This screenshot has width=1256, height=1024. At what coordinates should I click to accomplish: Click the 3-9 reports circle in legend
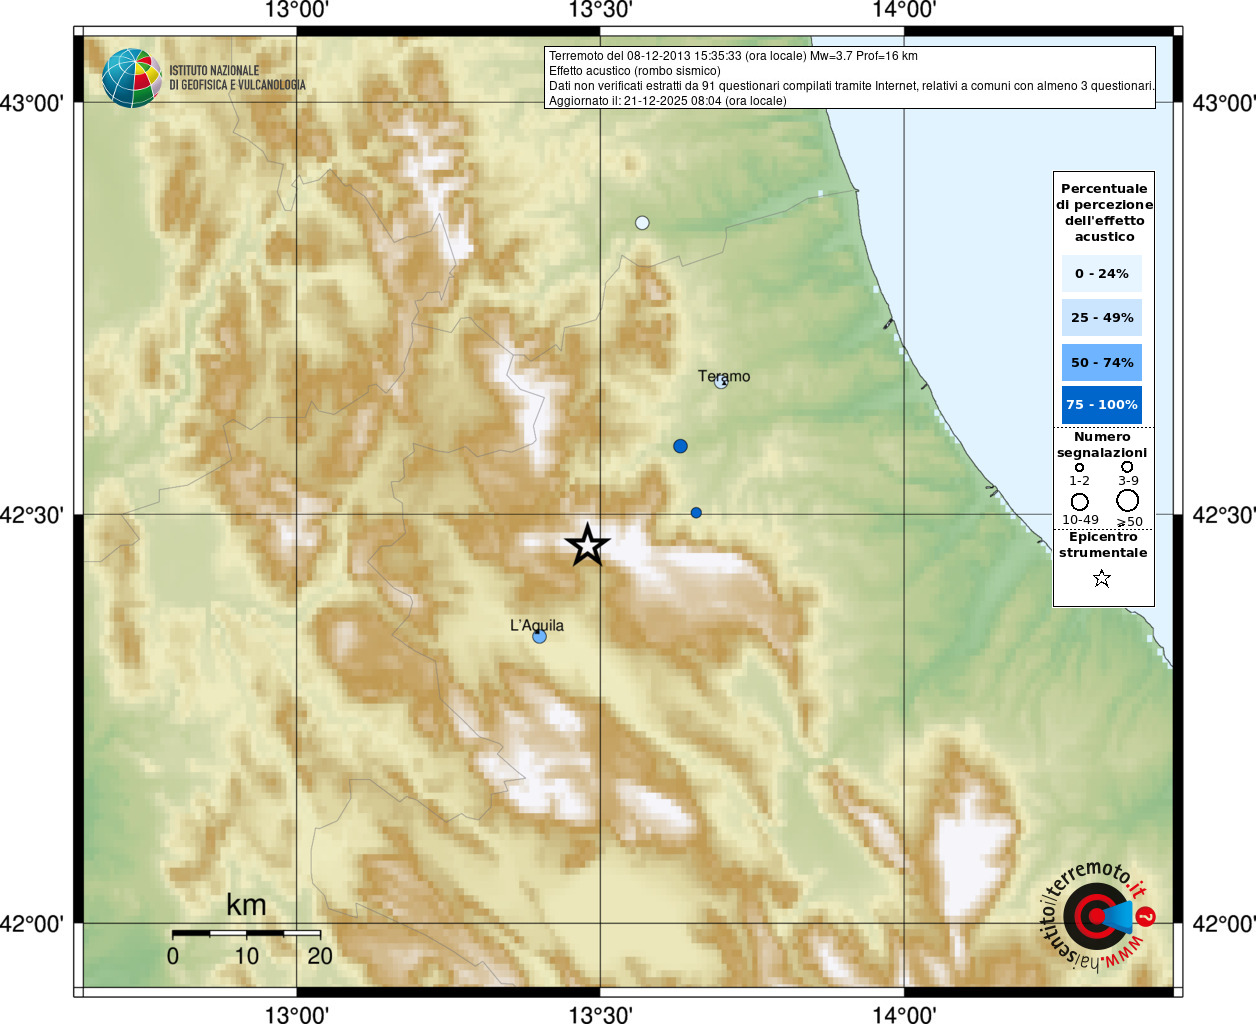pos(1127,466)
